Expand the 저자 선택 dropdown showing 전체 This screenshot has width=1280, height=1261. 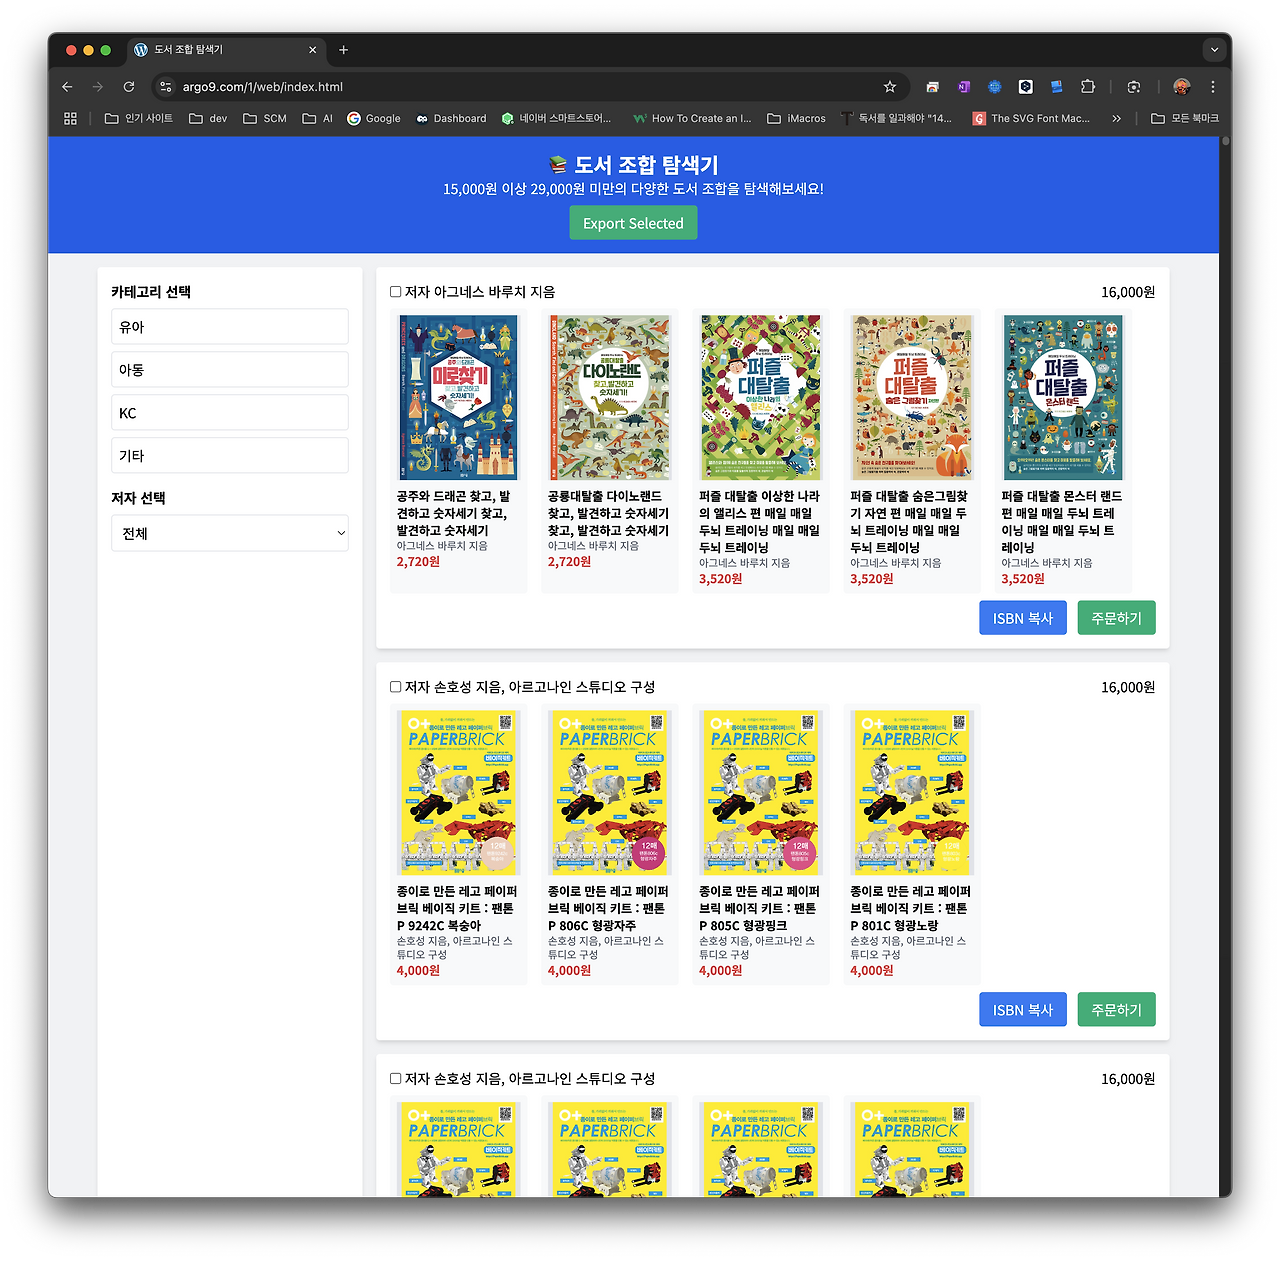tap(230, 533)
